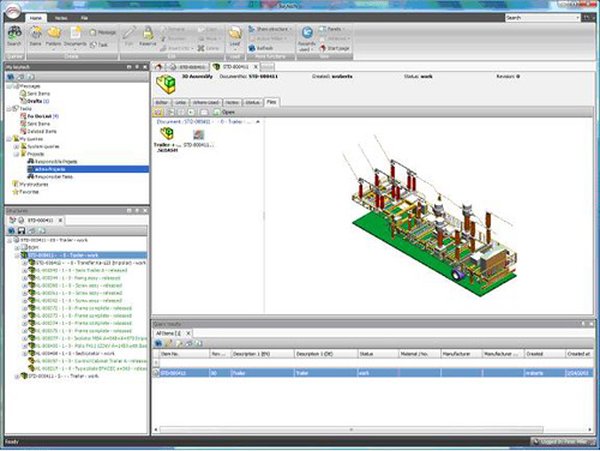
Task: Click the save disk icon in Structure toolbar
Action: pos(21,231)
